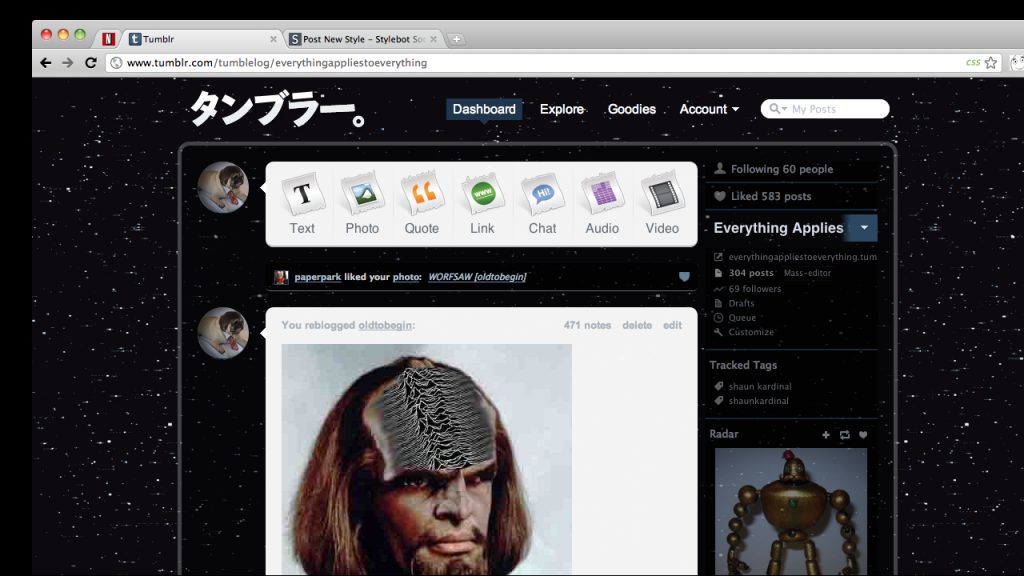The image size is (1024, 576).
Task: Open the Radar robot image
Action: [x=791, y=512]
